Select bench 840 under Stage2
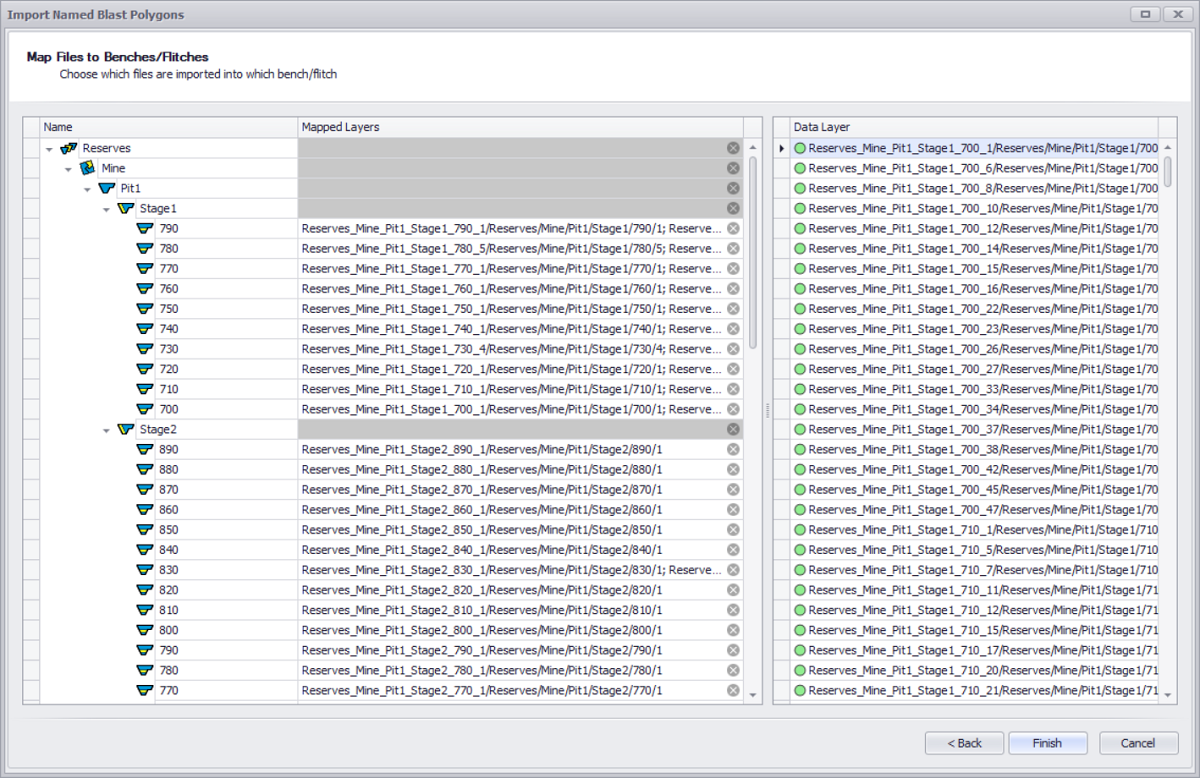Viewport: 1200px width, 778px height. (169, 549)
